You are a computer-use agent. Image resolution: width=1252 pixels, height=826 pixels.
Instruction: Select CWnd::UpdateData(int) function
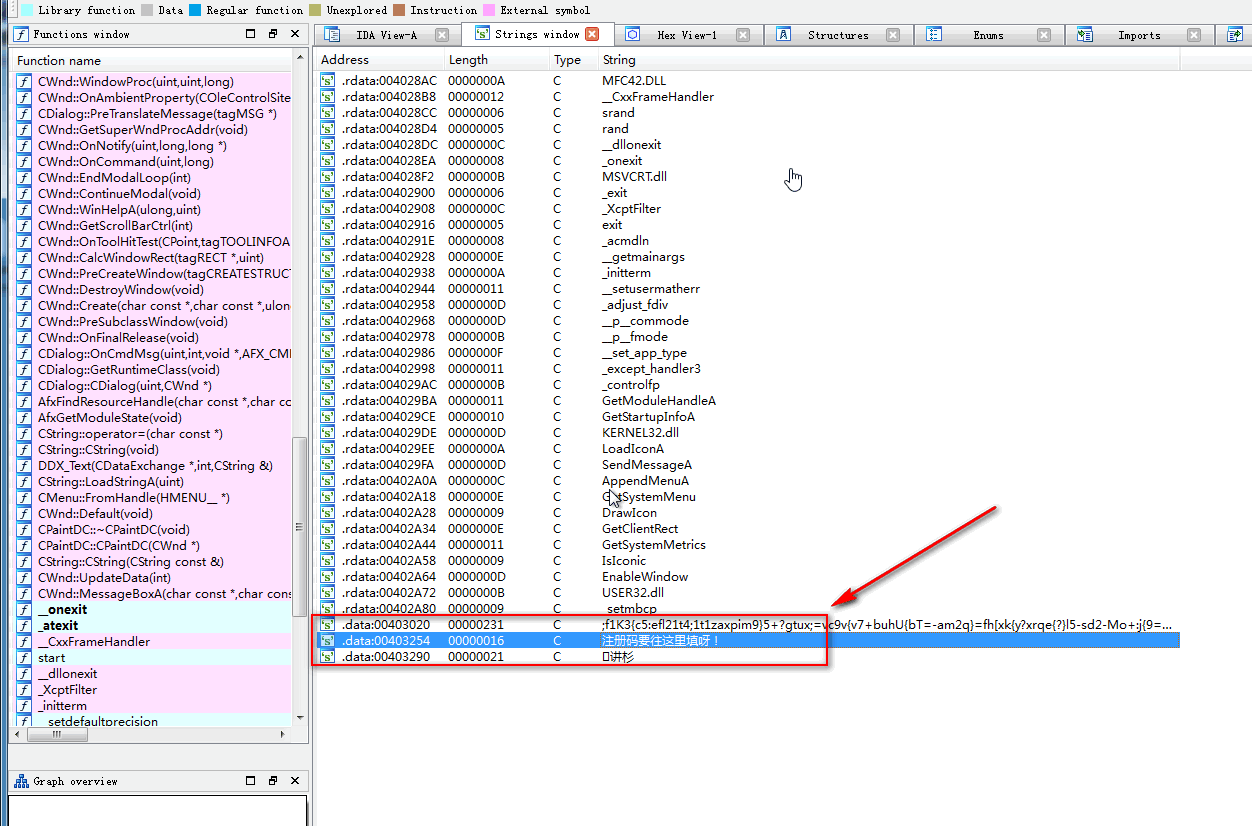(x=151, y=578)
